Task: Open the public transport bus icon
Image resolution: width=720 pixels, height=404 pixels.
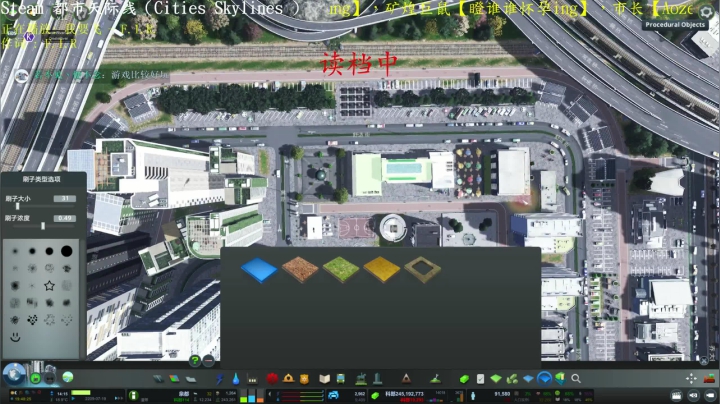Action: [341, 379]
